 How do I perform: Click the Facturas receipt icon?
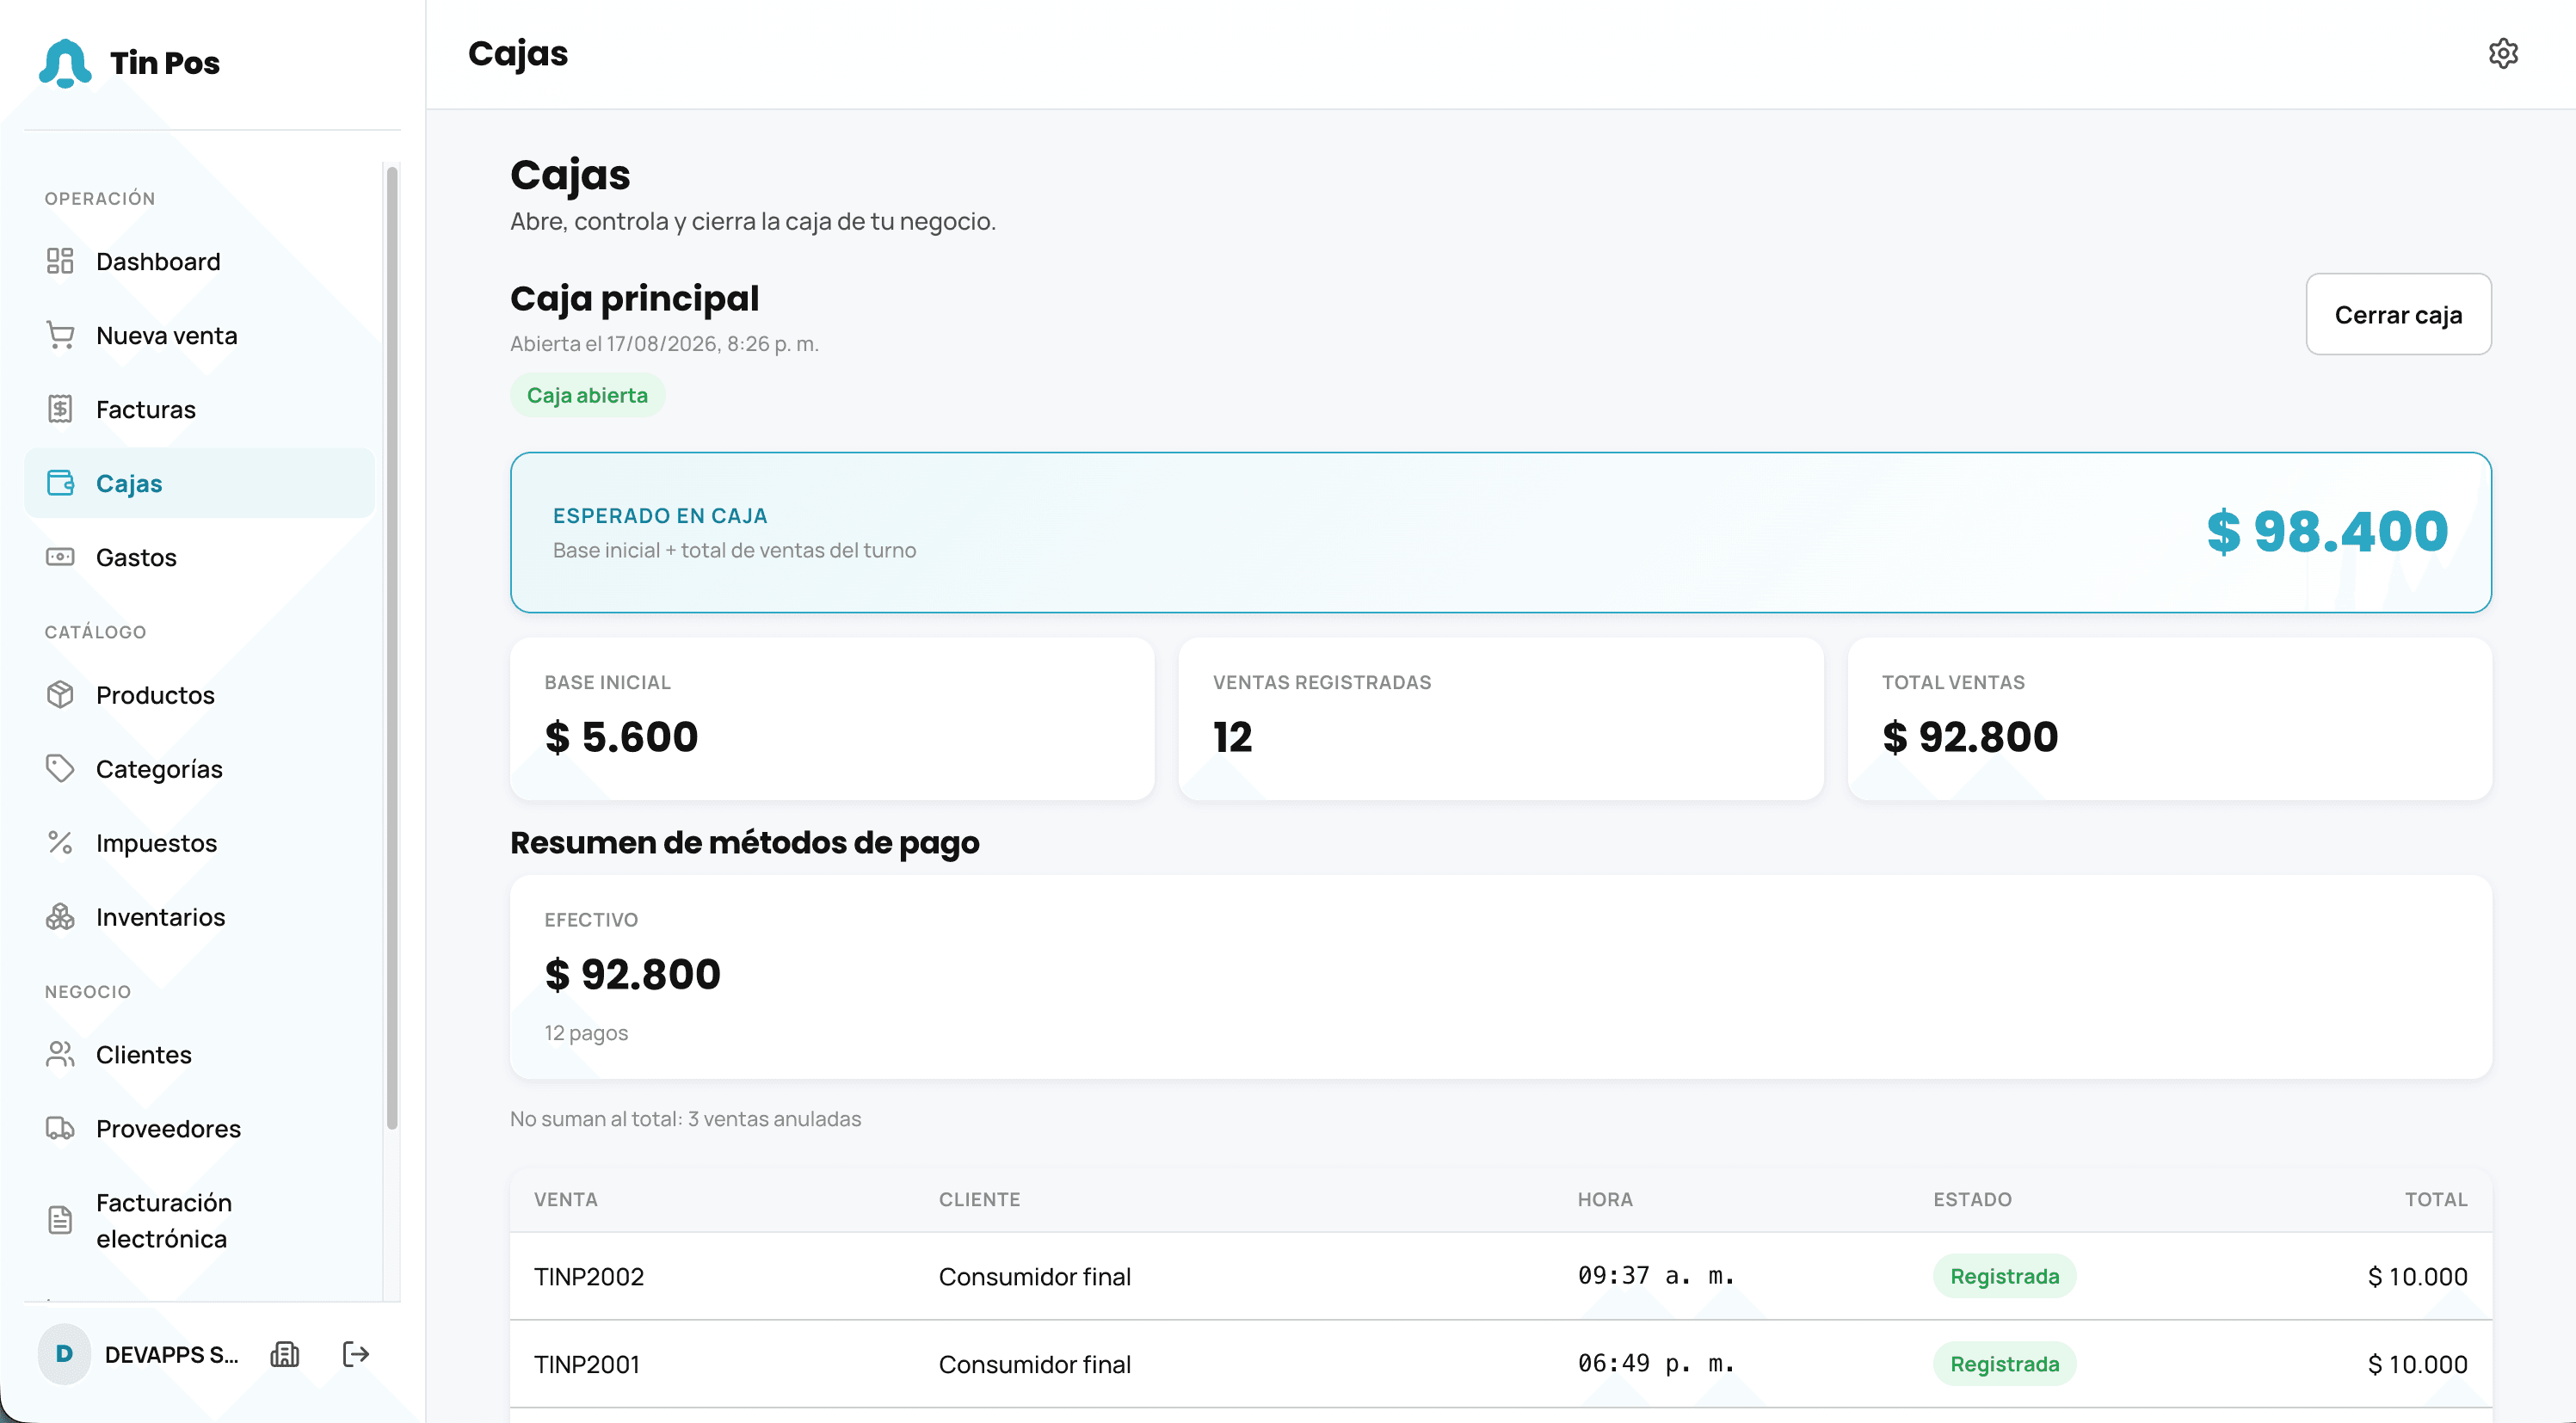(x=60, y=409)
